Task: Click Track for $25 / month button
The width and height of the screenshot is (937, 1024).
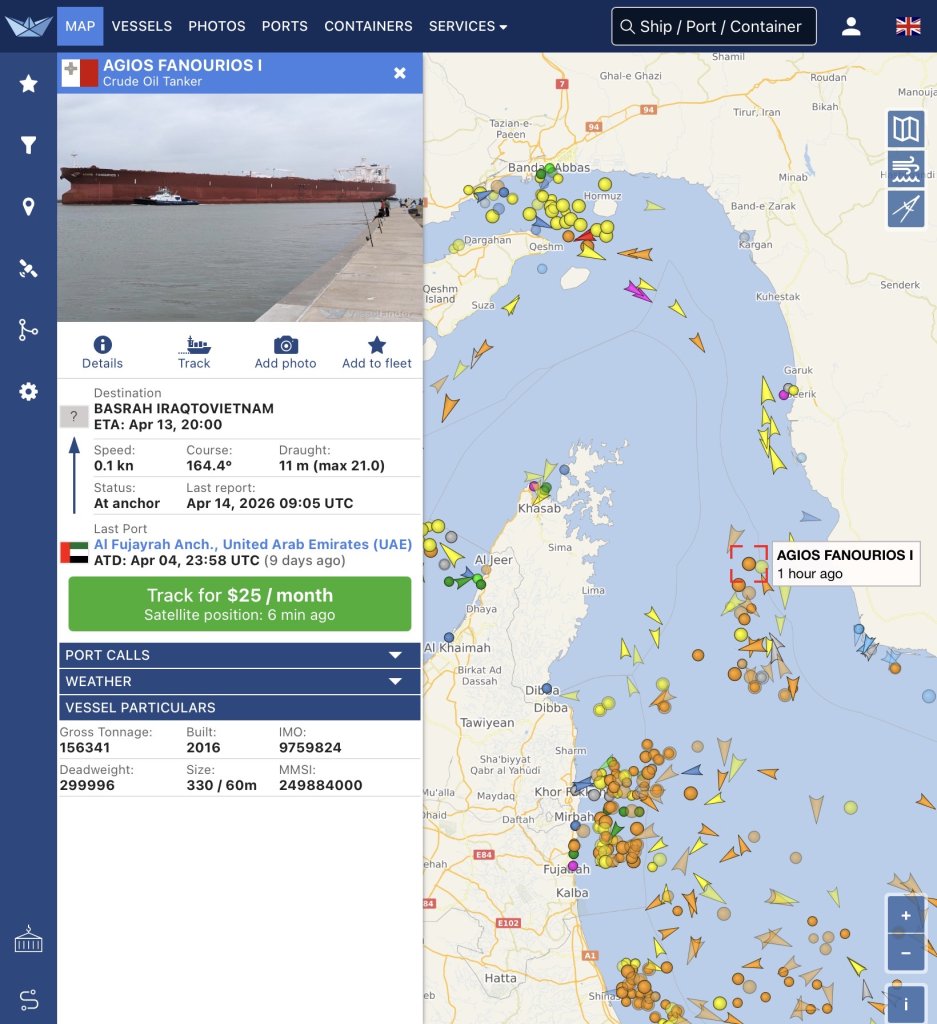Action: click(240, 604)
